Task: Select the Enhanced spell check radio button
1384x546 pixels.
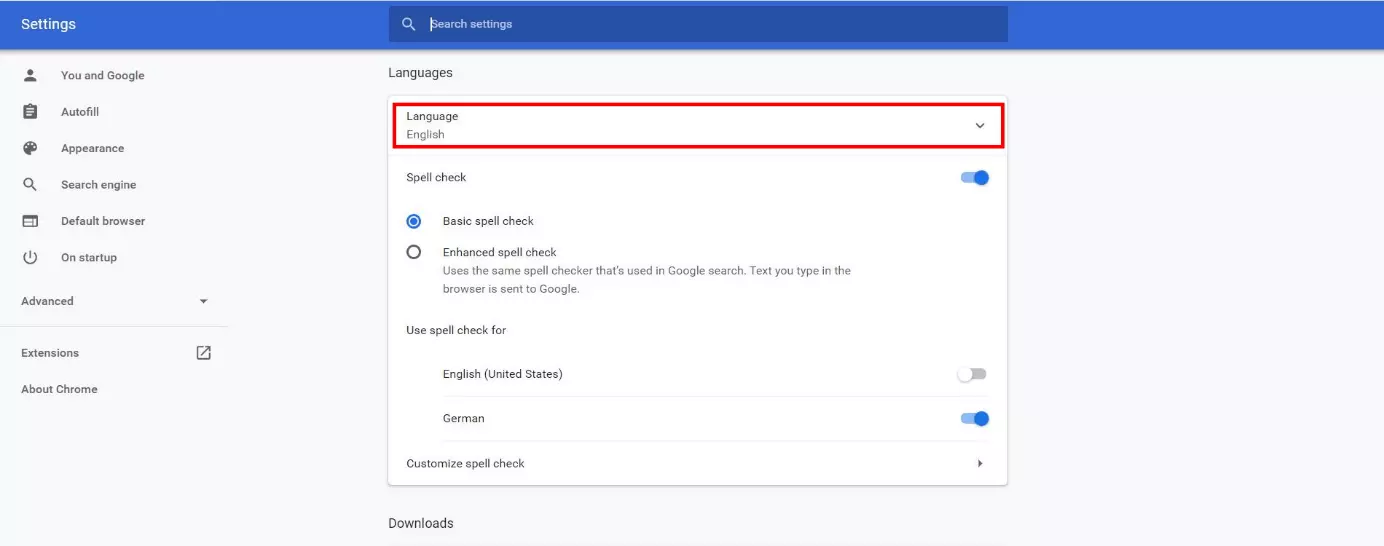Action: (x=414, y=252)
